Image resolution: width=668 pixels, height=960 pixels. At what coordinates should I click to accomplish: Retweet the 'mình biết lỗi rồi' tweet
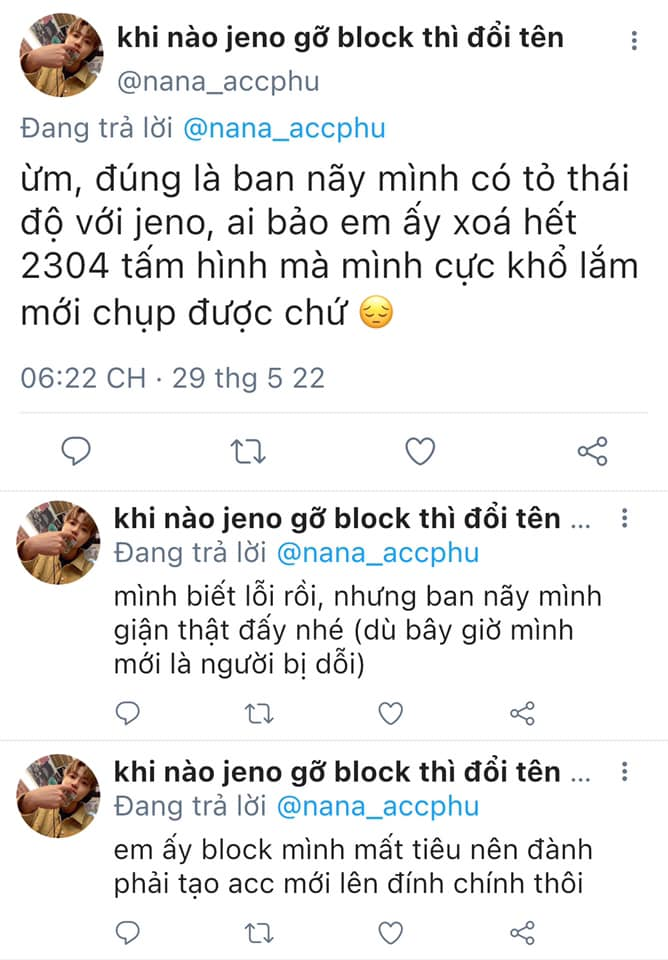click(259, 713)
